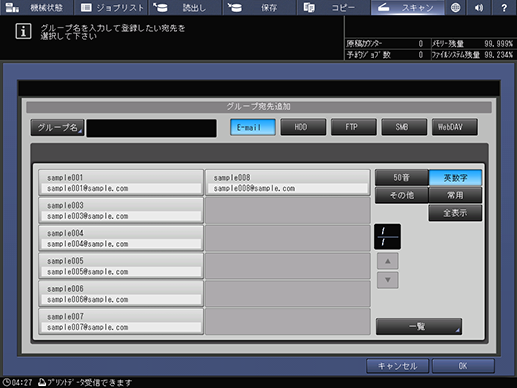Select the sample007 address entry
The width and height of the screenshot is (517, 388).
[x=121, y=321]
